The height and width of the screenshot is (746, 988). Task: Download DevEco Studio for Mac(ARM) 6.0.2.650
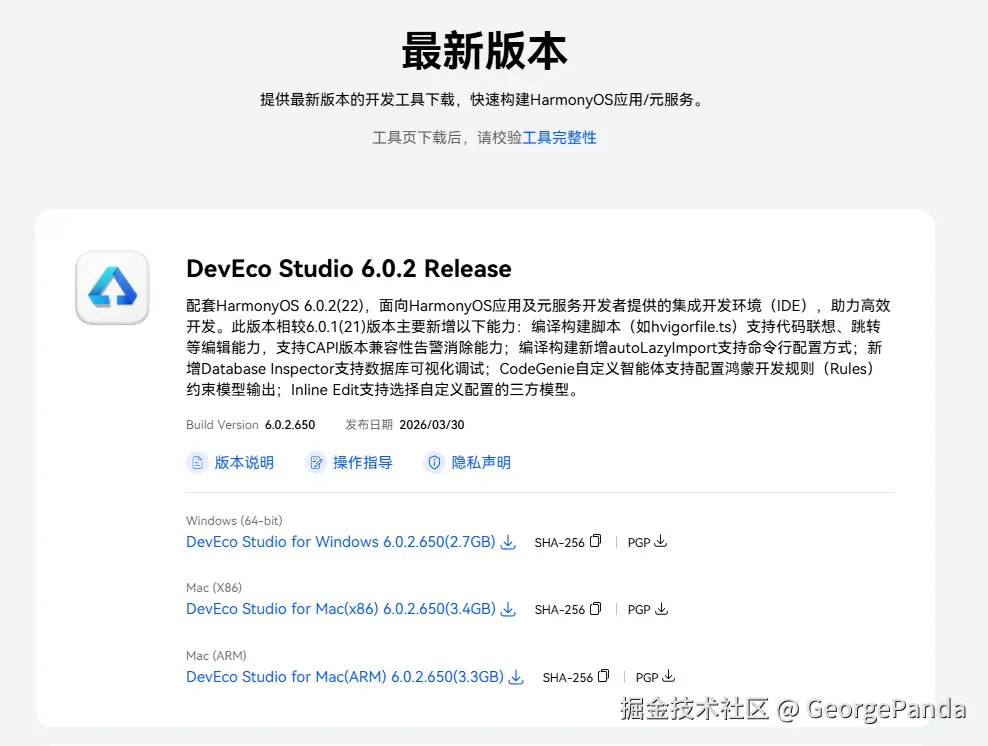345,677
